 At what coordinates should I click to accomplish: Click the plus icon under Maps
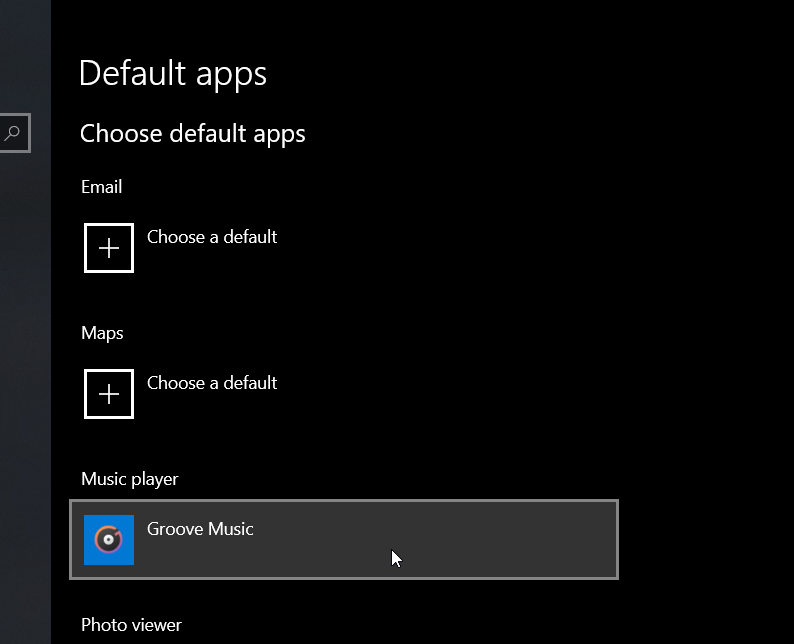click(x=109, y=394)
